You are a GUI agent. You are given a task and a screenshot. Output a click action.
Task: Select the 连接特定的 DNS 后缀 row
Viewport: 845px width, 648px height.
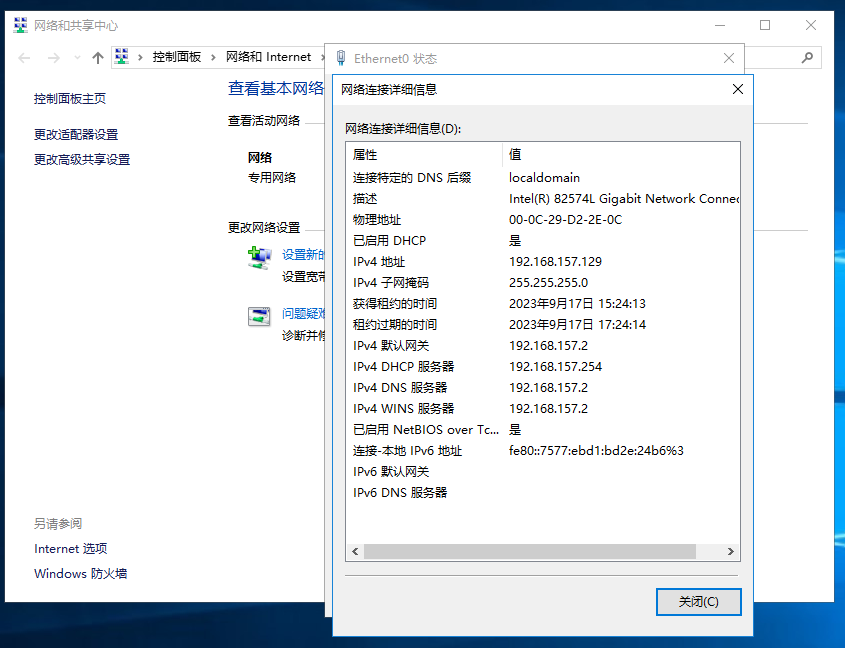pyautogui.click(x=543, y=177)
